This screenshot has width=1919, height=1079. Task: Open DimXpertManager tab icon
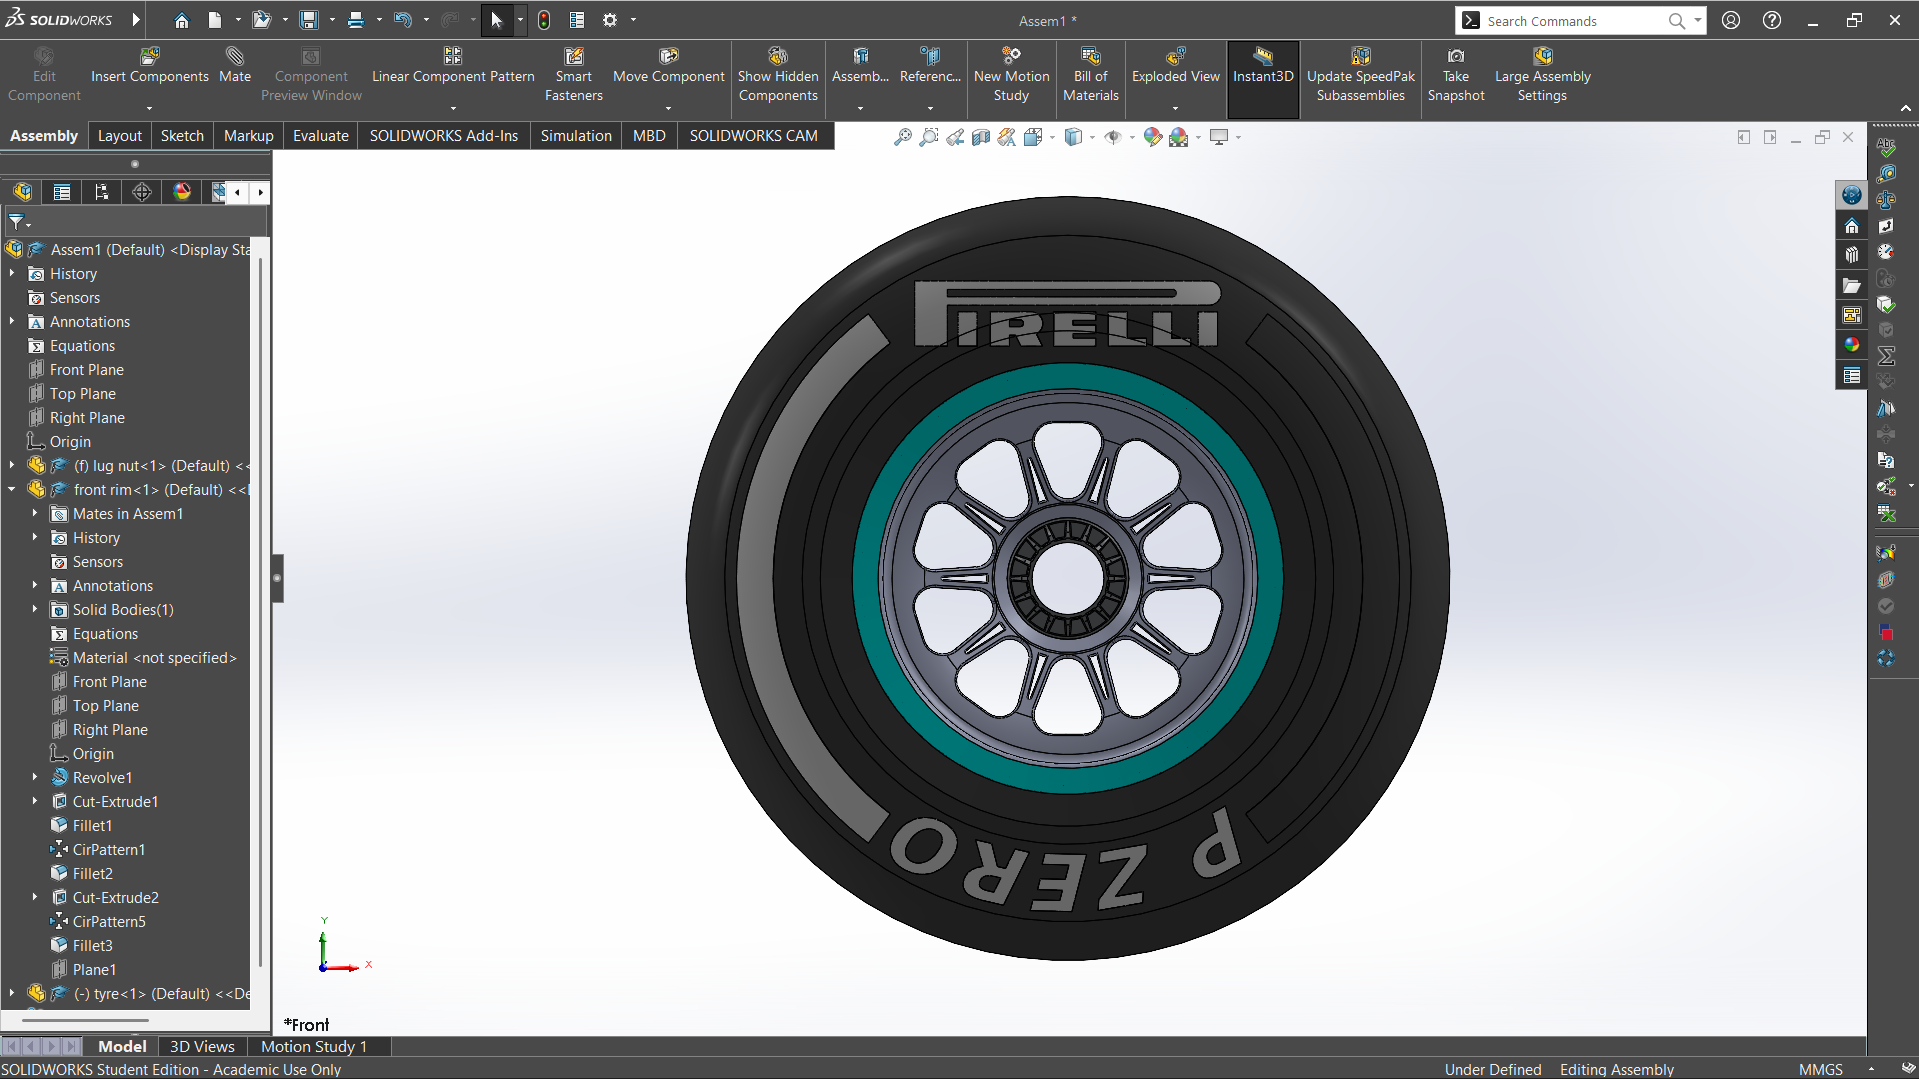pyautogui.click(x=142, y=192)
